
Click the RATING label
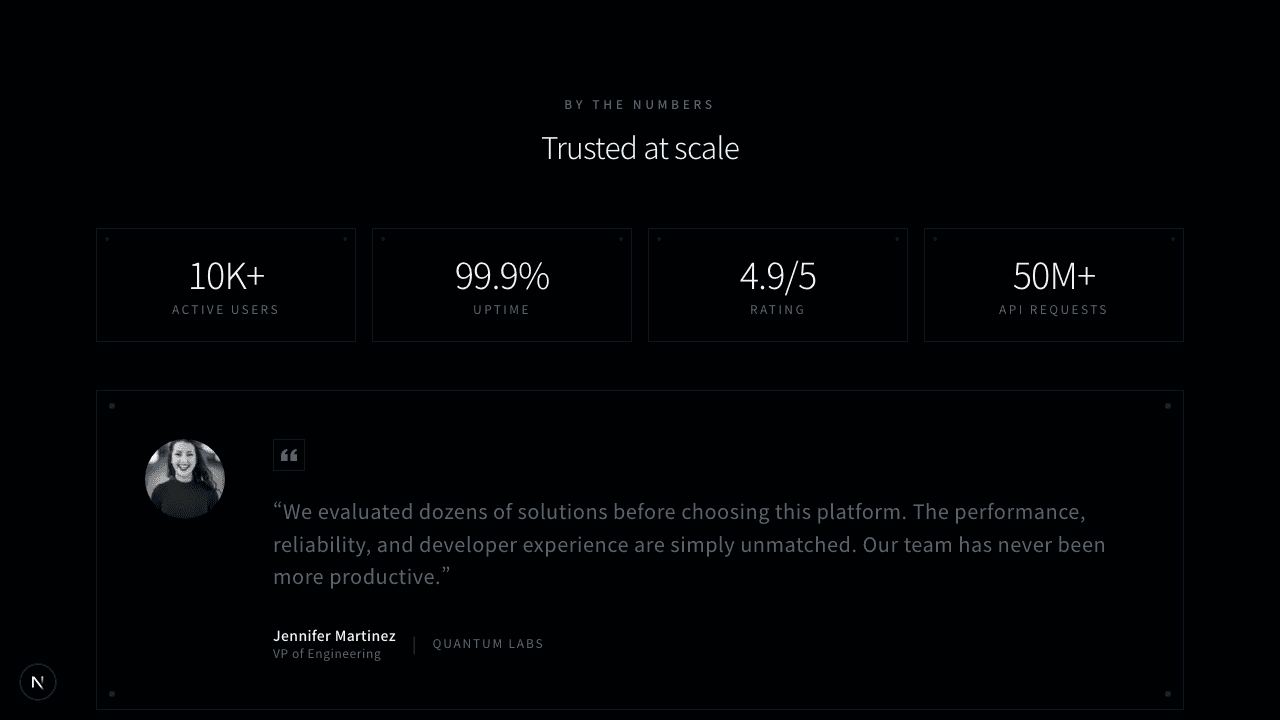coord(778,310)
